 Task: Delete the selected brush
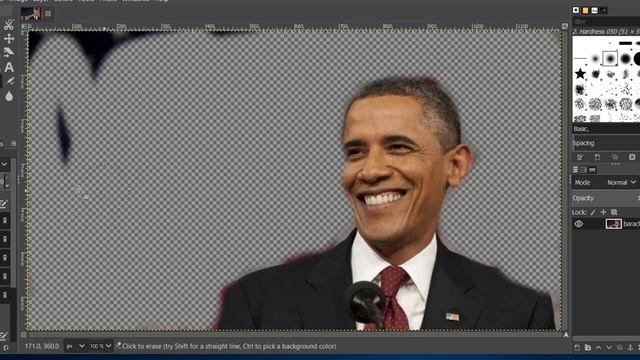coord(632,157)
